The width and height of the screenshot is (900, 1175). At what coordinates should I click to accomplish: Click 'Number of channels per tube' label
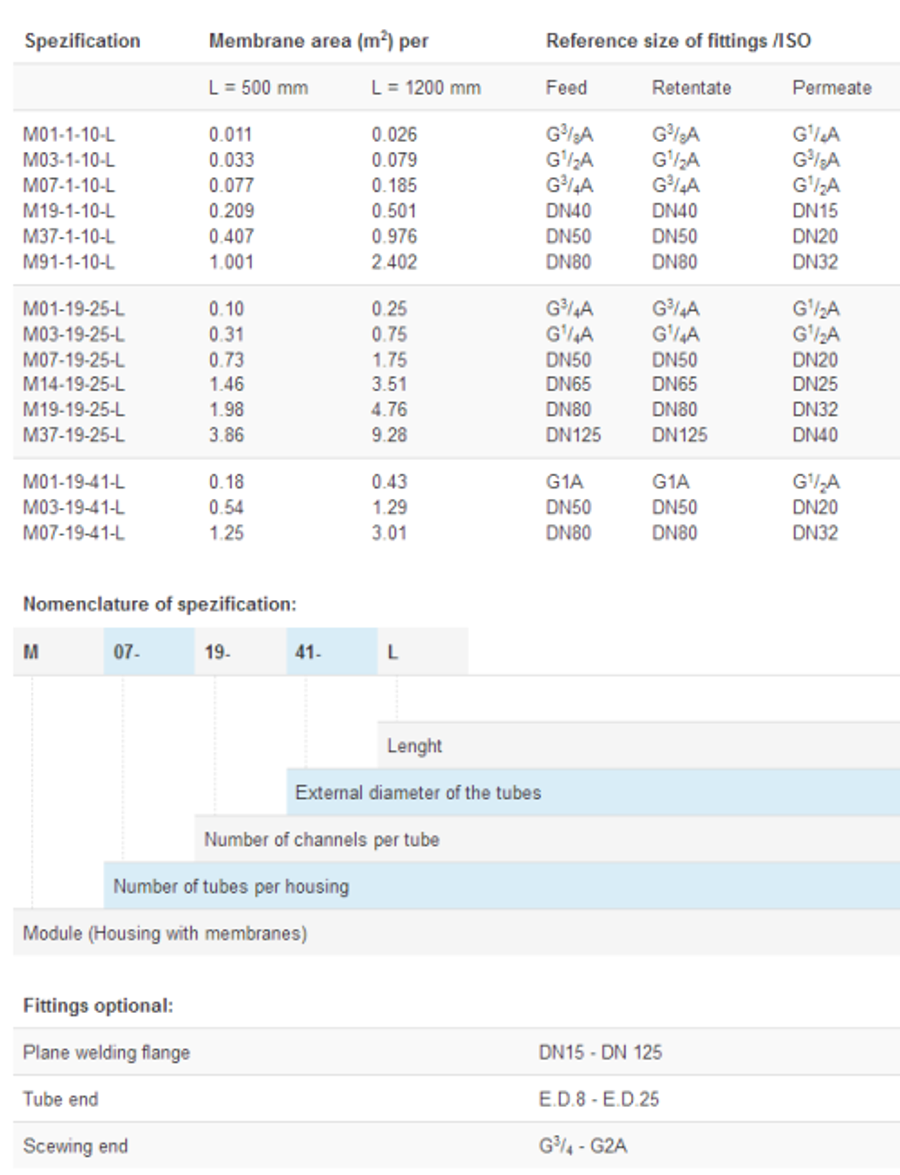coord(321,840)
